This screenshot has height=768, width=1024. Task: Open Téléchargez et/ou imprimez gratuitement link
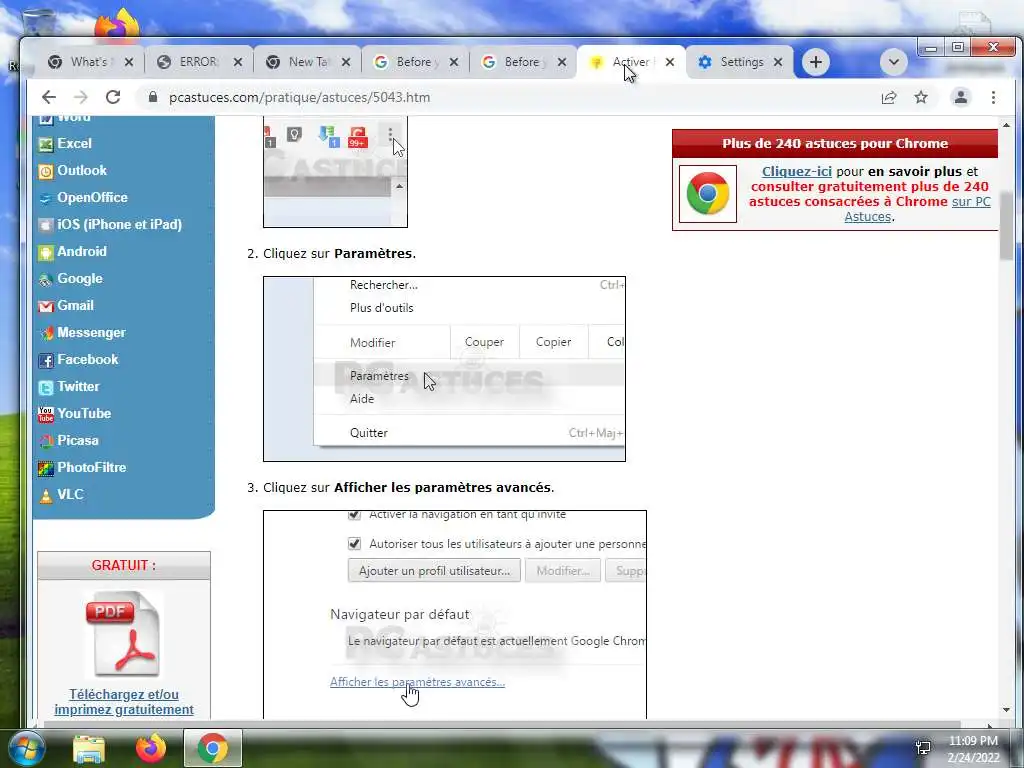click(124, 702)
